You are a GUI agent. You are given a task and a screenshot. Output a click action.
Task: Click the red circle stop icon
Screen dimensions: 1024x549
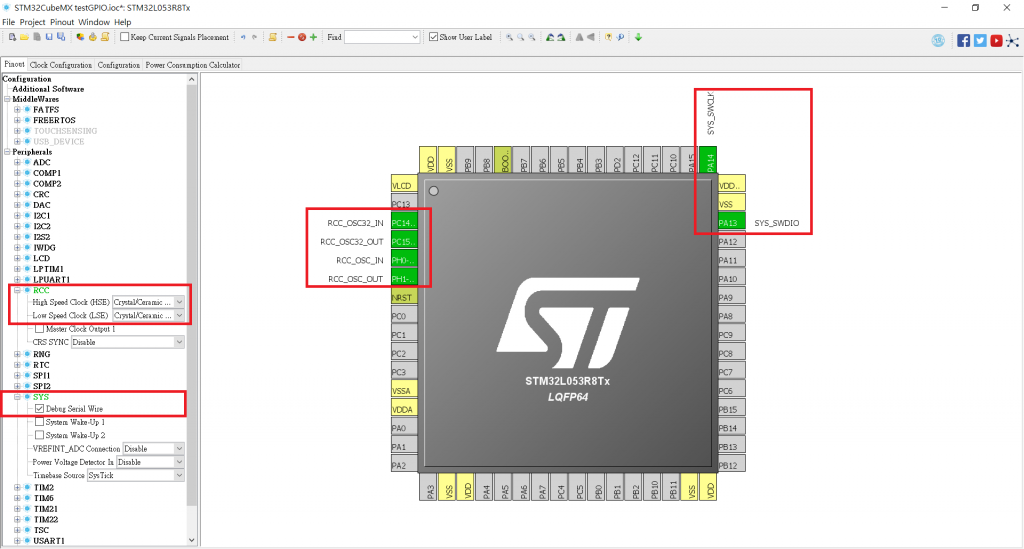302,37
